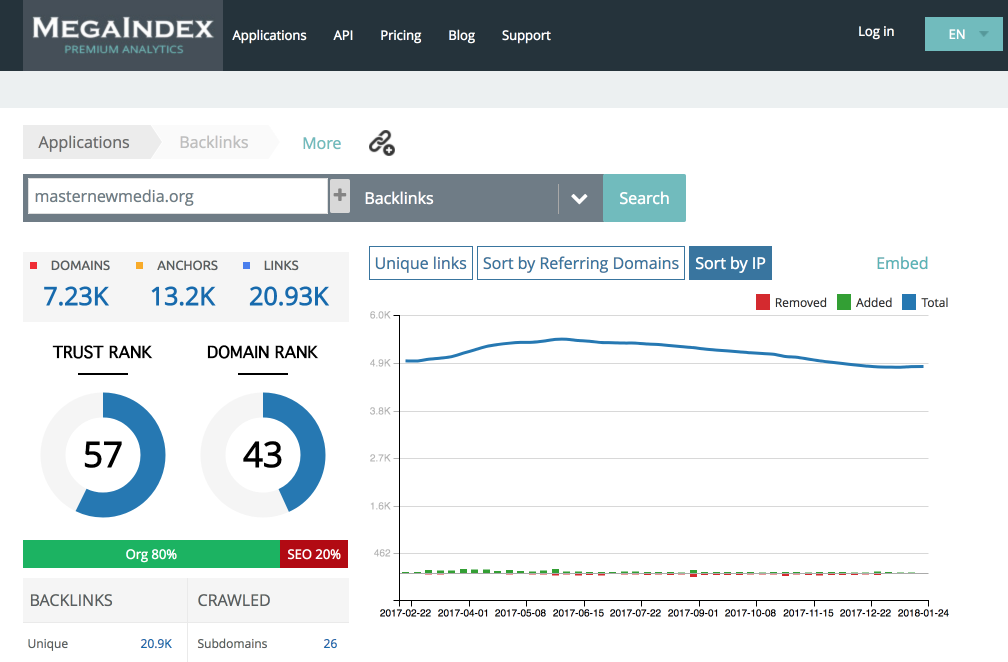
Task: Click the blue Links legend marker
Action: pyautogui.click(x=246, y=265)
